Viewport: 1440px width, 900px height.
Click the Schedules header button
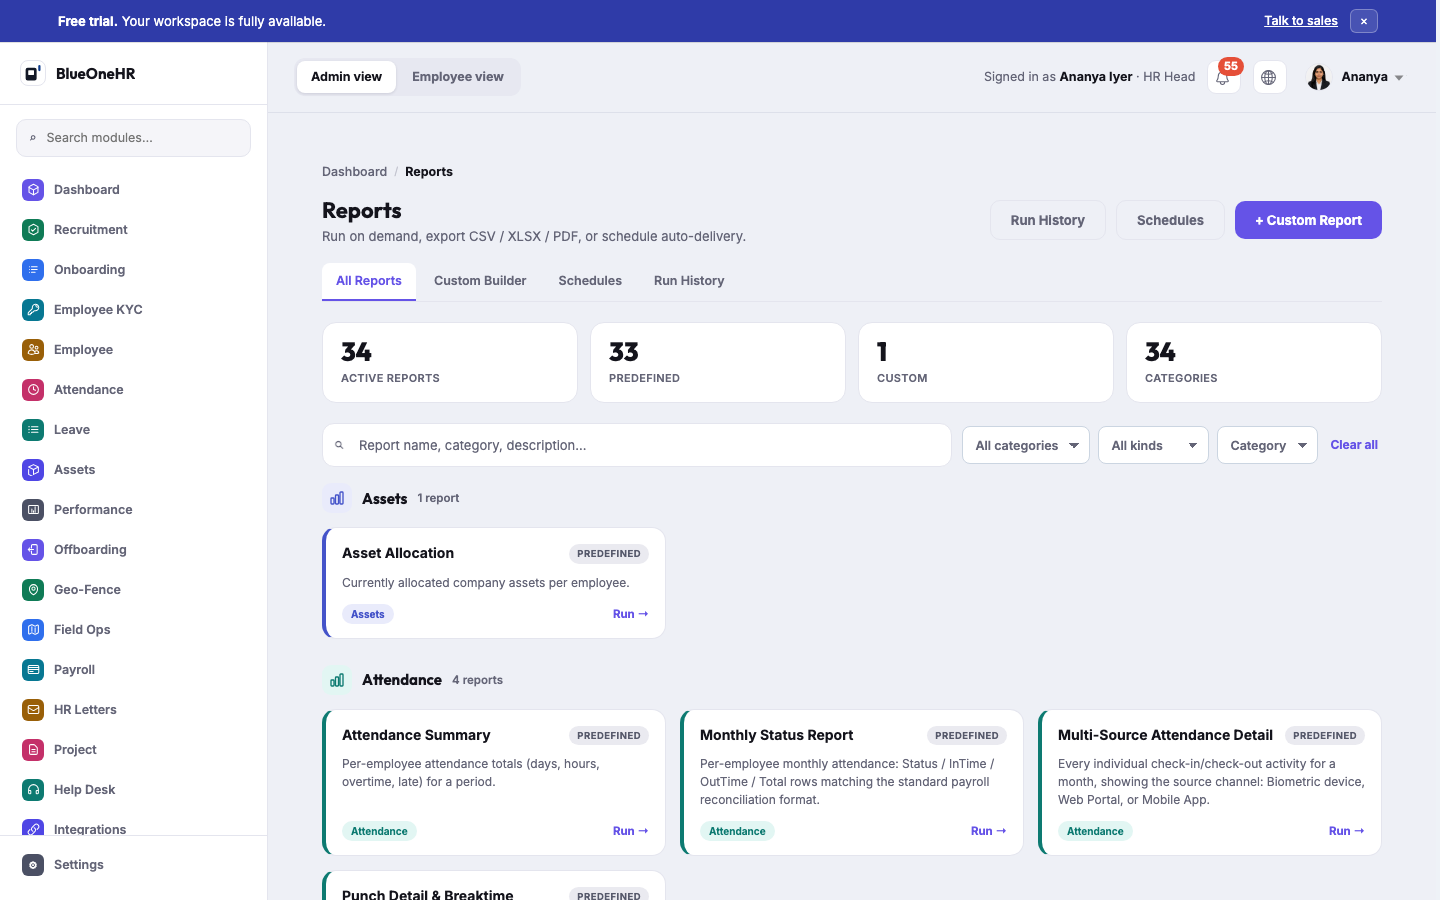pos(1170,220)
